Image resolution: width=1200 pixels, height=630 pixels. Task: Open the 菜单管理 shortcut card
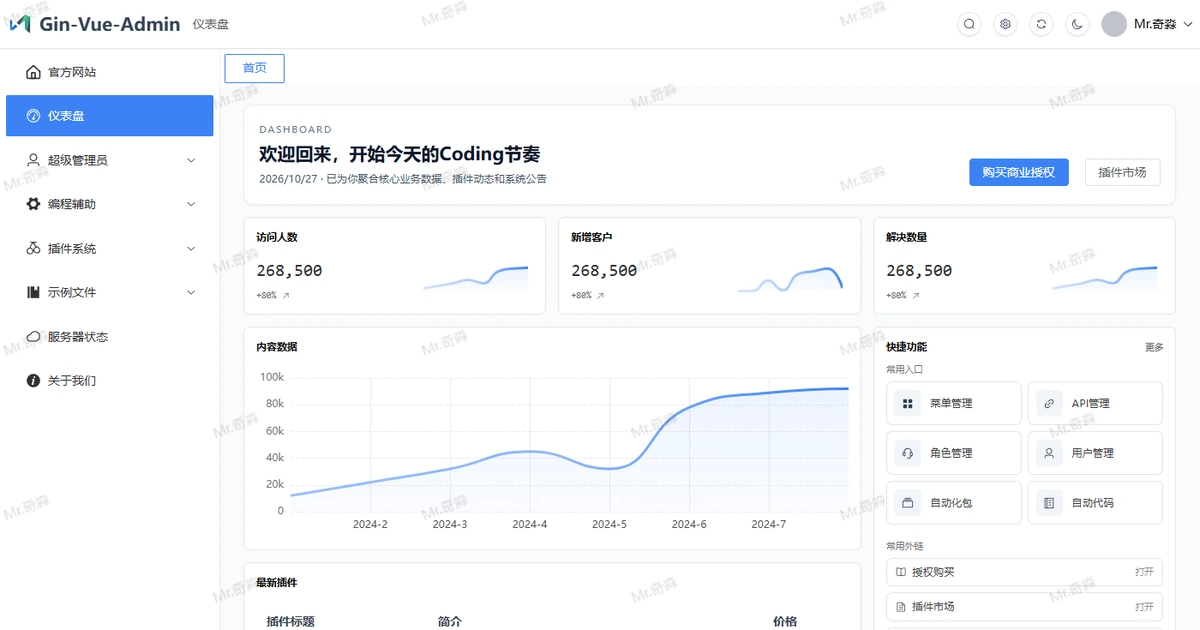(954, 403)
